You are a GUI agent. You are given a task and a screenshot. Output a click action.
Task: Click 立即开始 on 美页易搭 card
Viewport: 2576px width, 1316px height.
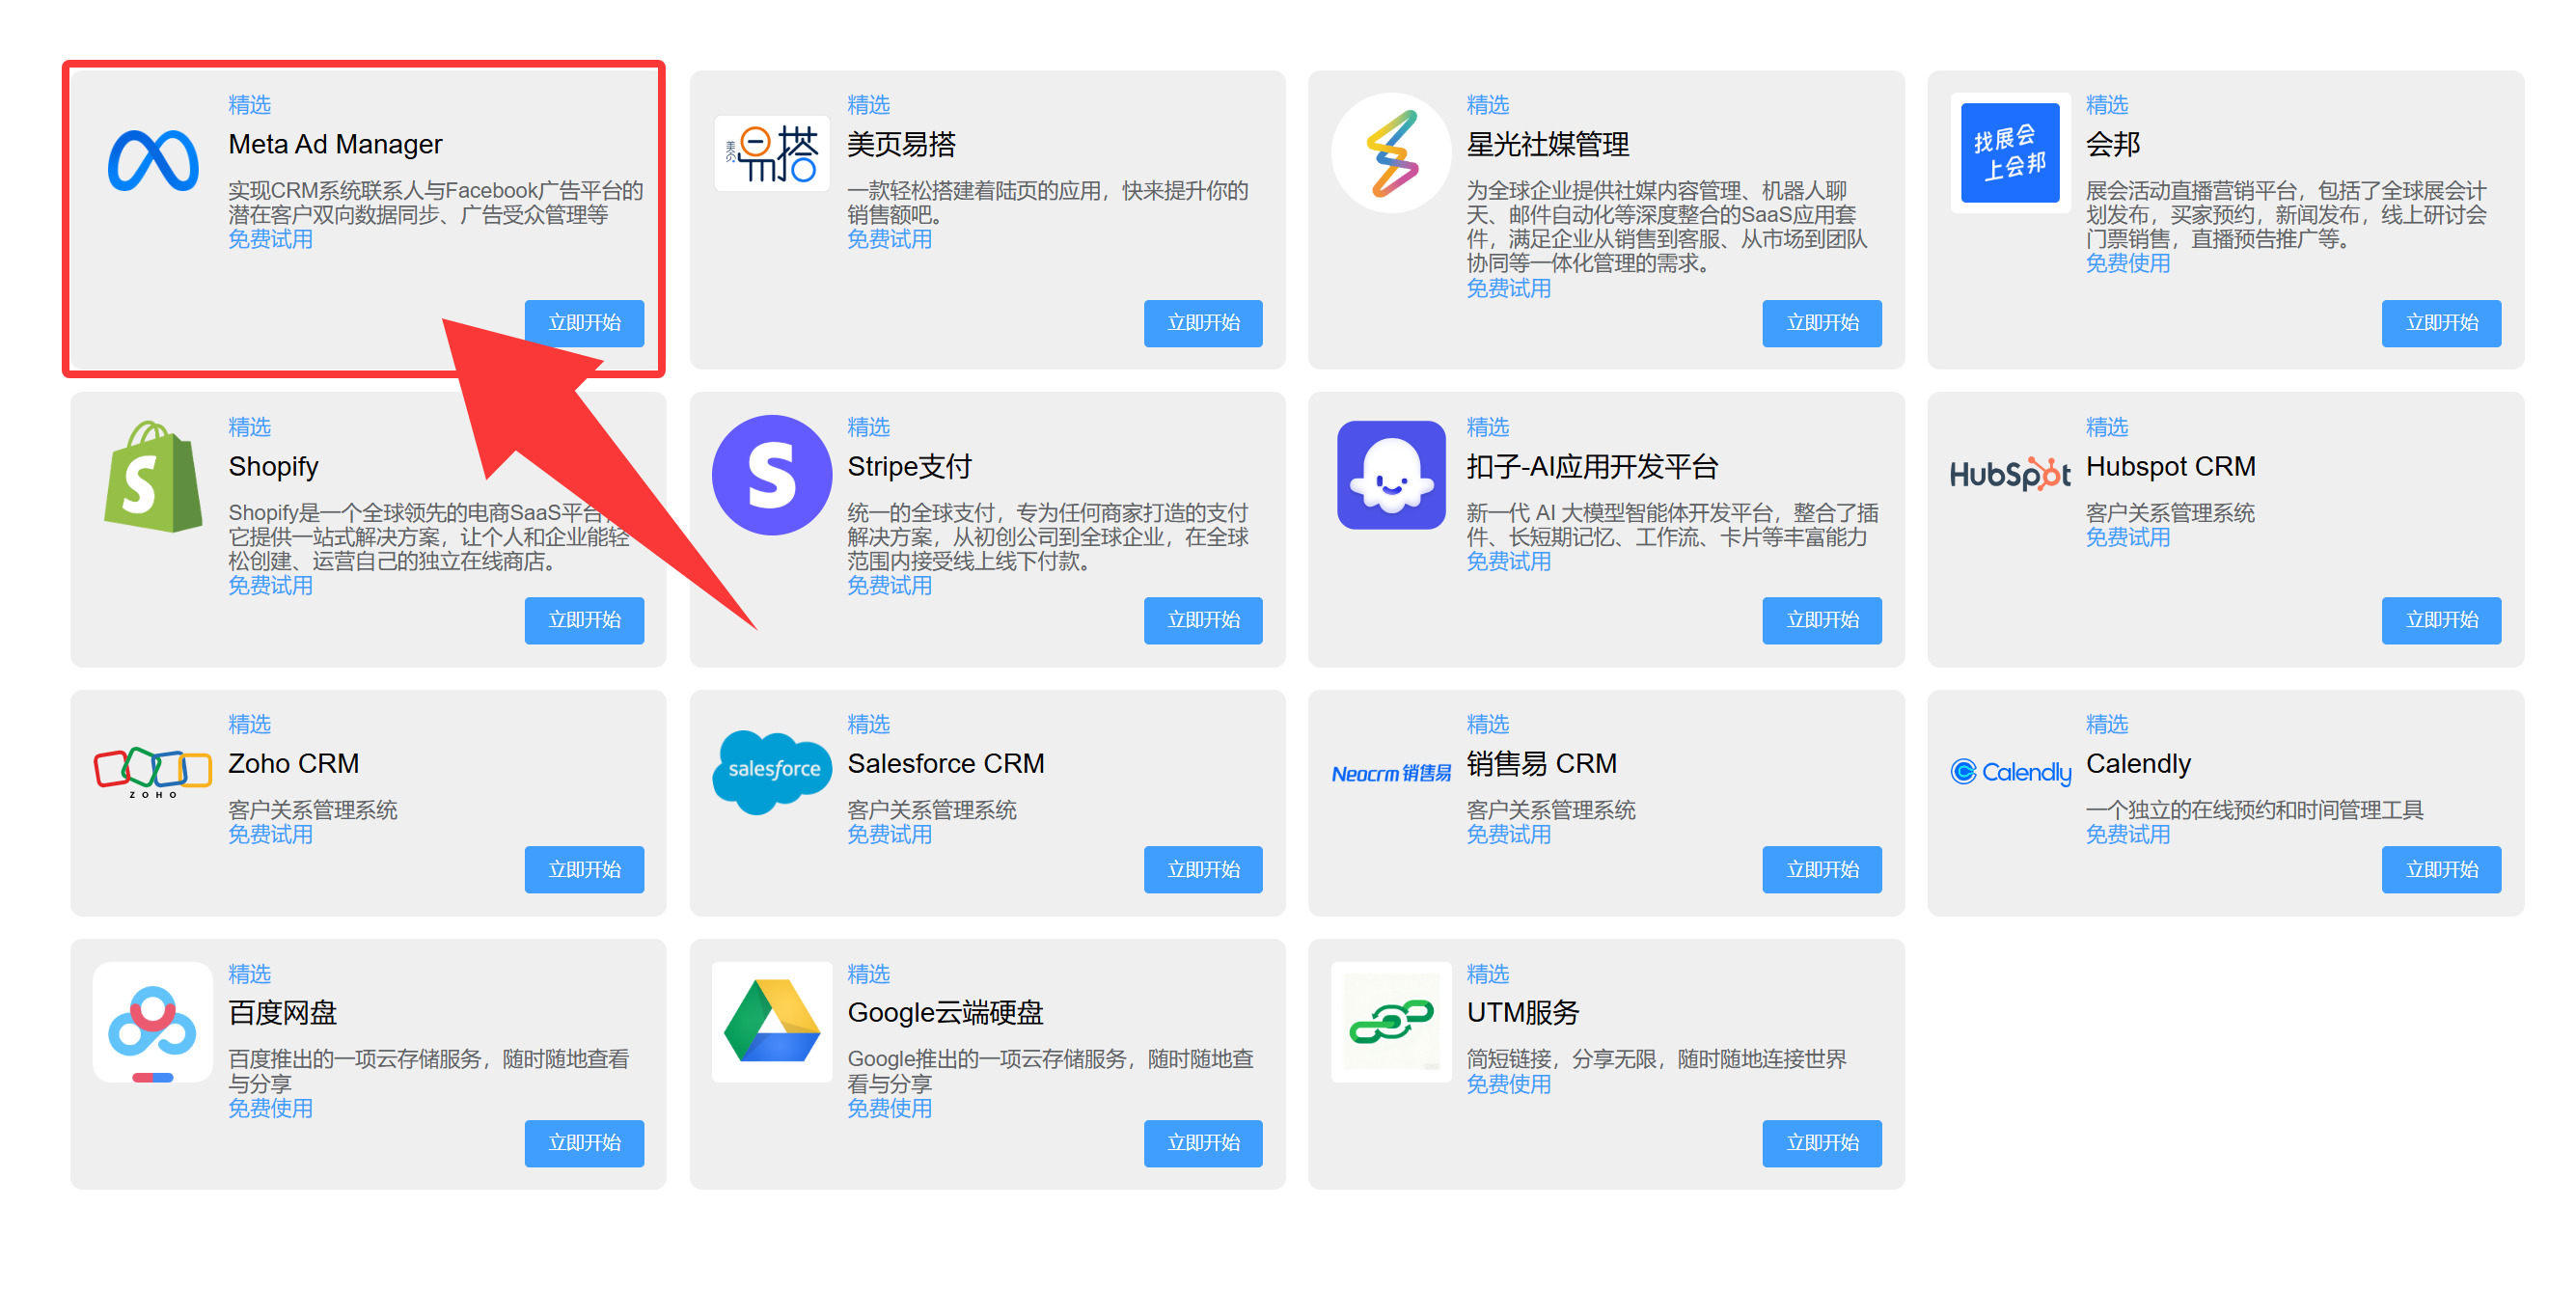pyautogui.click(x=1203, y=323)
